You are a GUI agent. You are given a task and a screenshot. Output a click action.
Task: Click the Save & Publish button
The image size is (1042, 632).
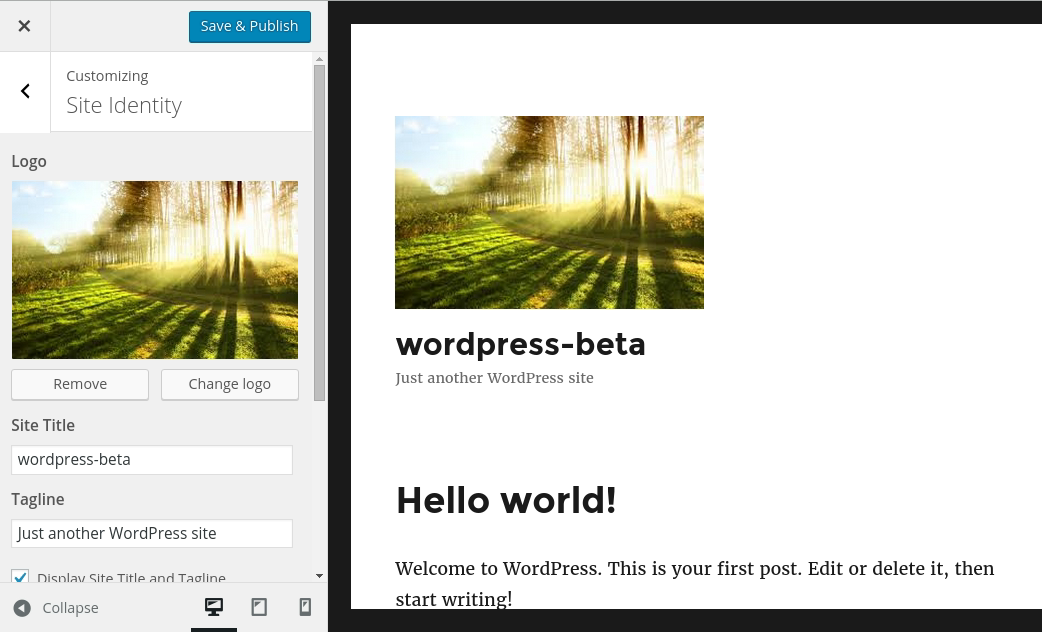coord(249,26)
